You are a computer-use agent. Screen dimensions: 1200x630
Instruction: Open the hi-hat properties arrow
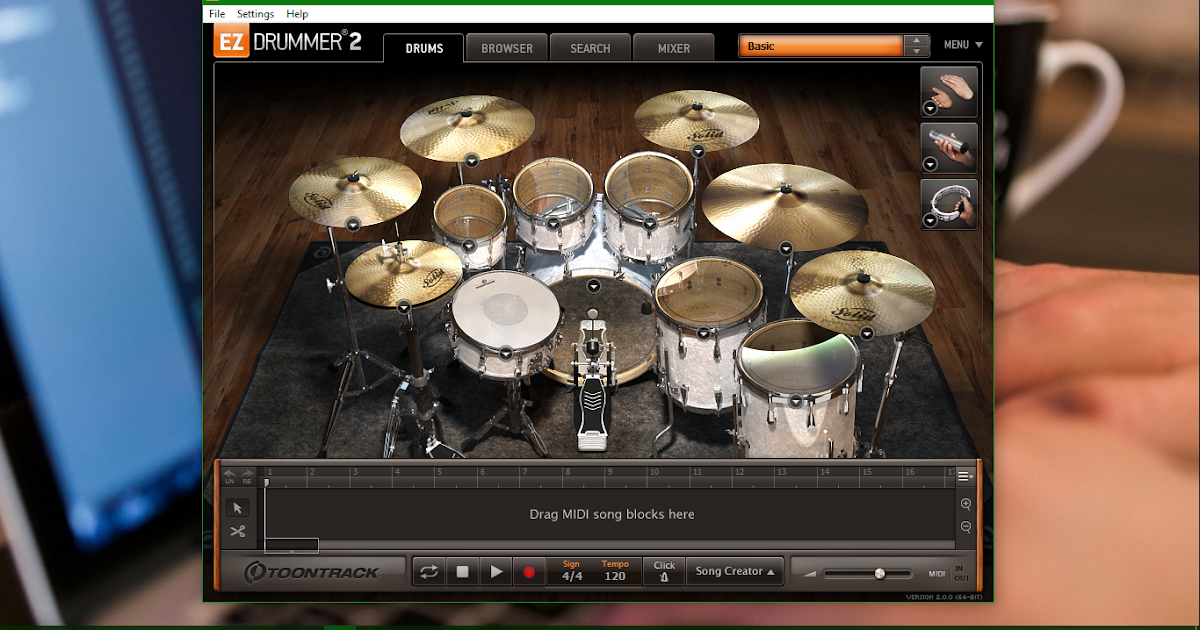tap(403, 307)
